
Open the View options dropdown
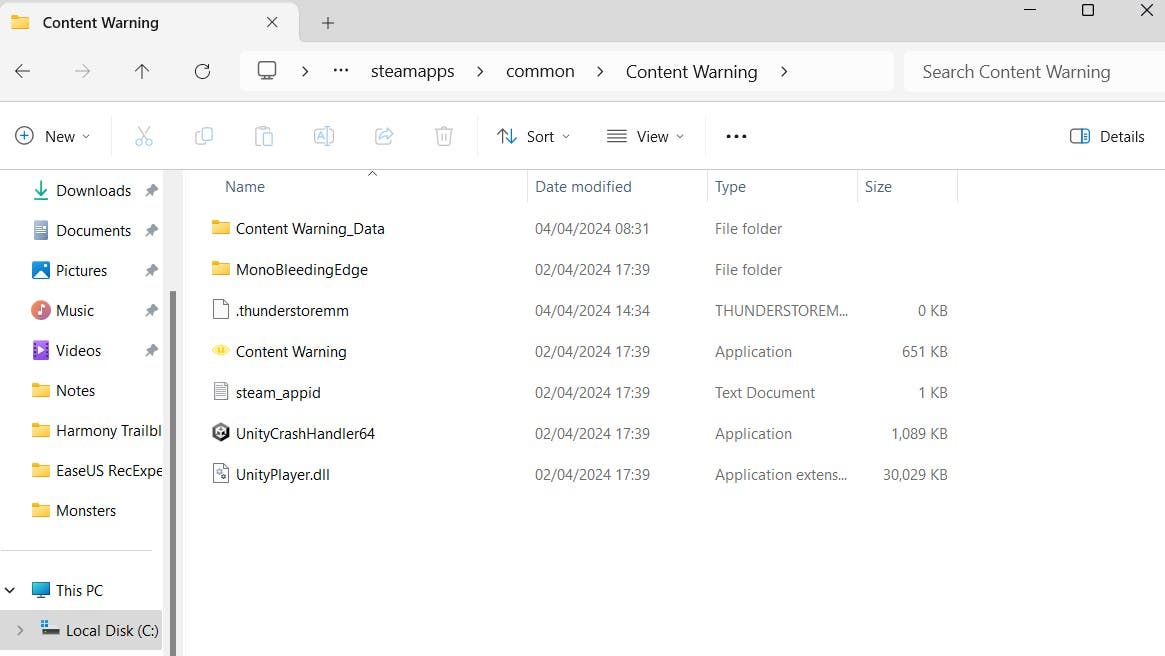tap(646, 136)
